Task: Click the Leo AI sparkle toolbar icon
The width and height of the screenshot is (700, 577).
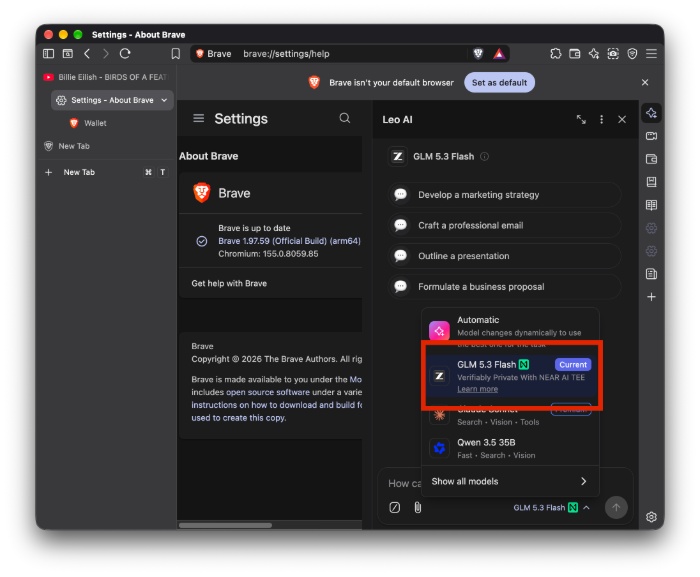Action: click(x=594, y=54)
